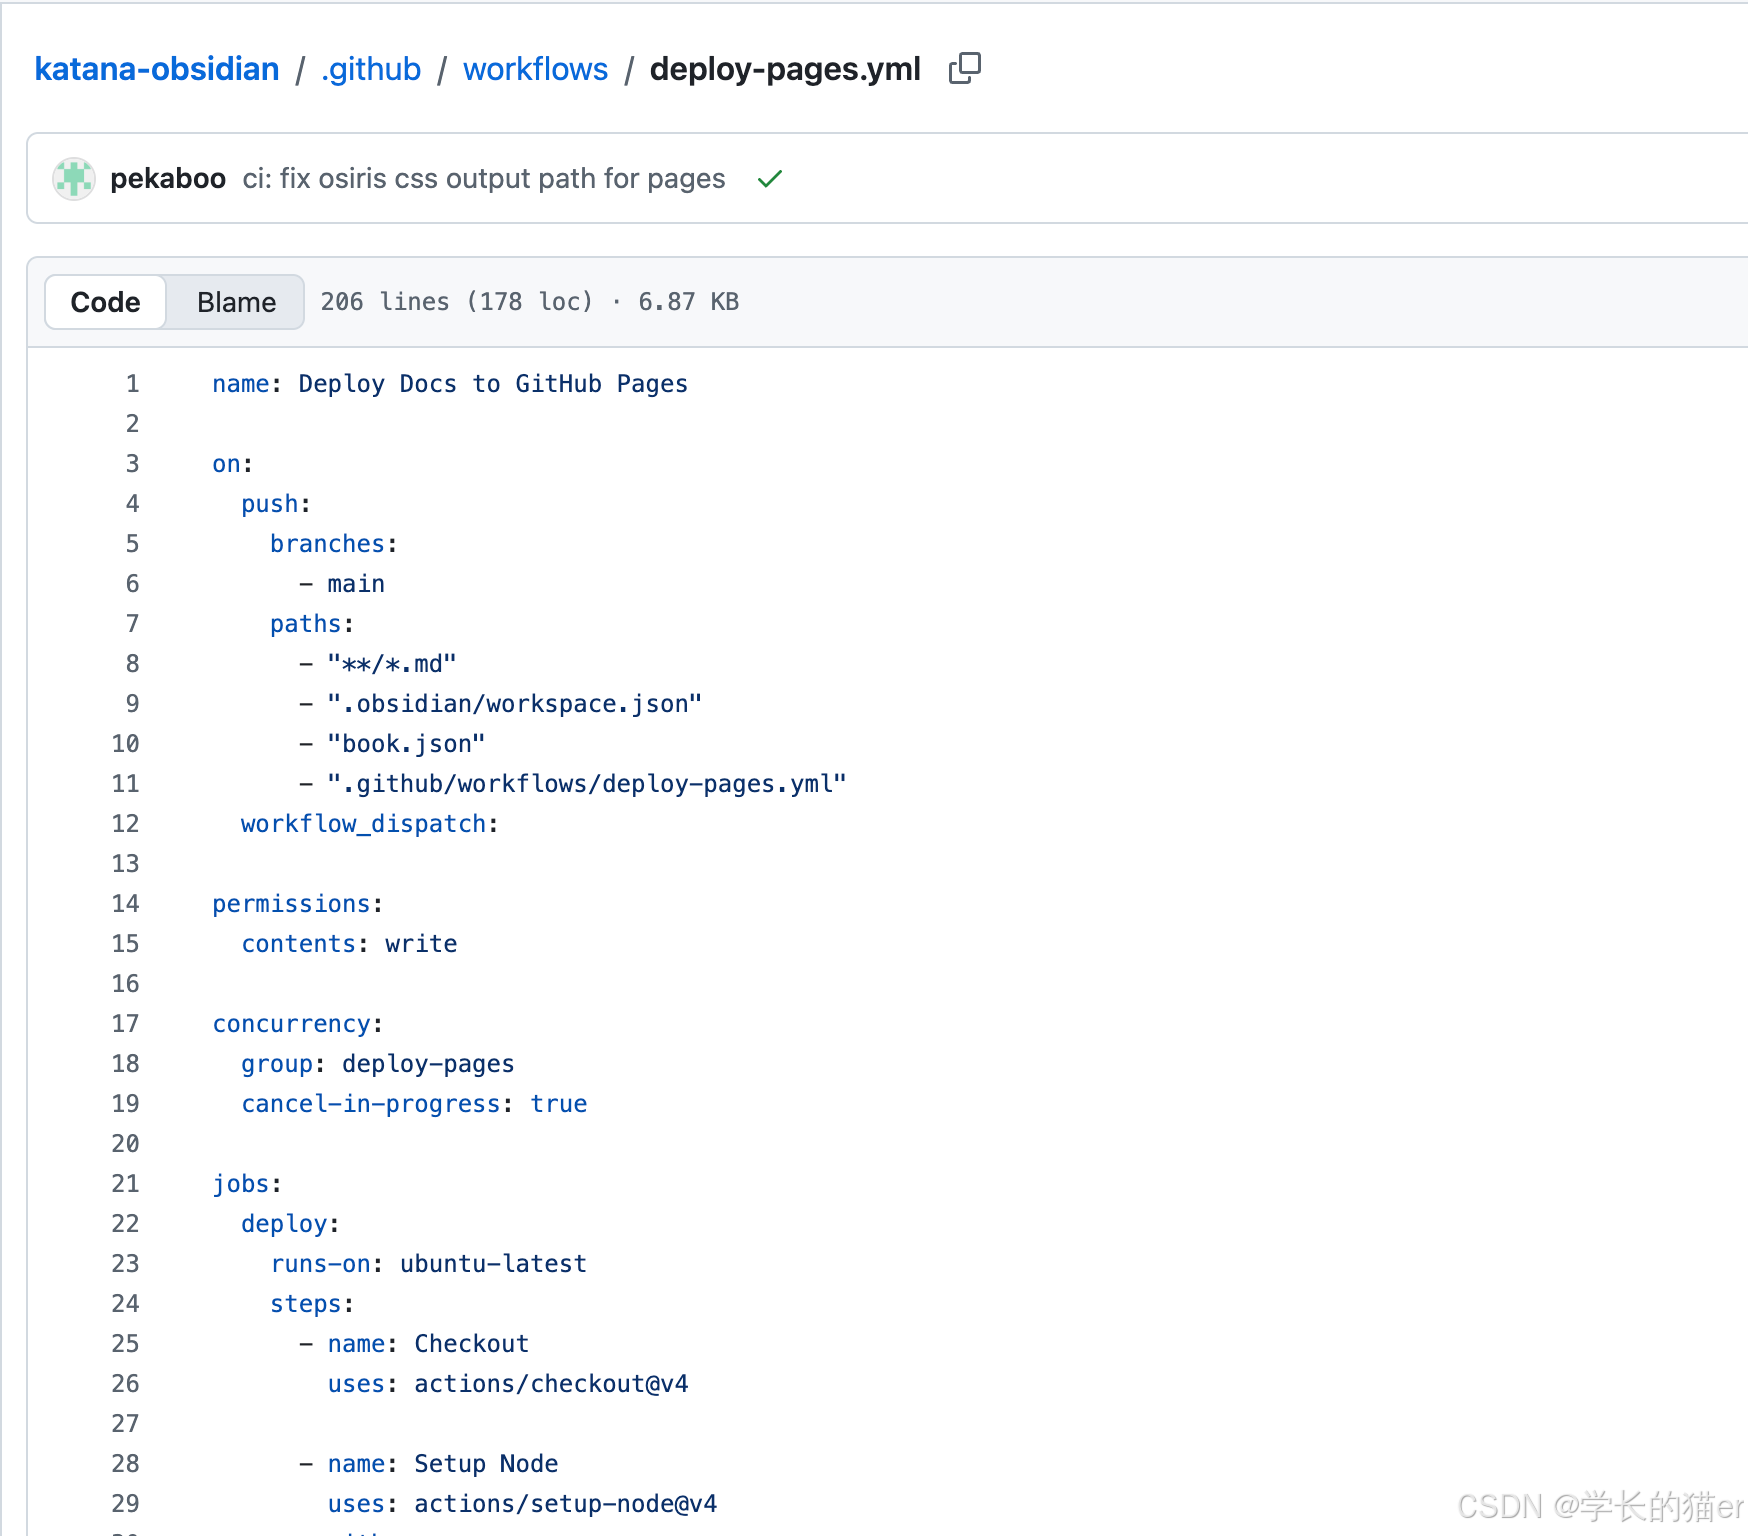
Task: Click the 'on:' key
Action: [x=232, y=464]
